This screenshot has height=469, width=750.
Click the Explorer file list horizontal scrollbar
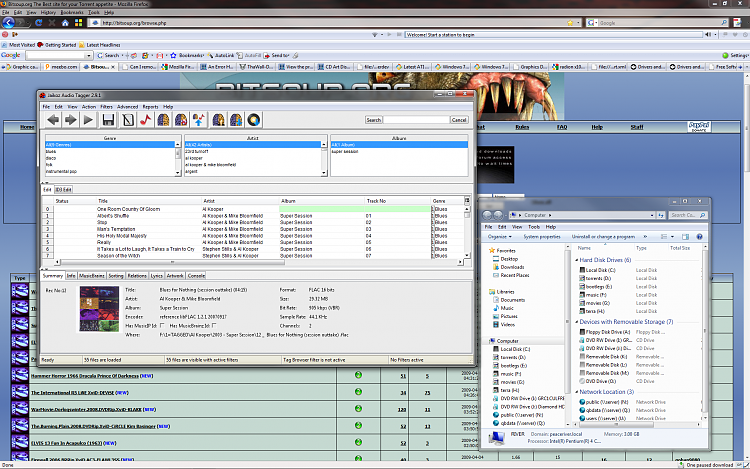click(637, 424)
